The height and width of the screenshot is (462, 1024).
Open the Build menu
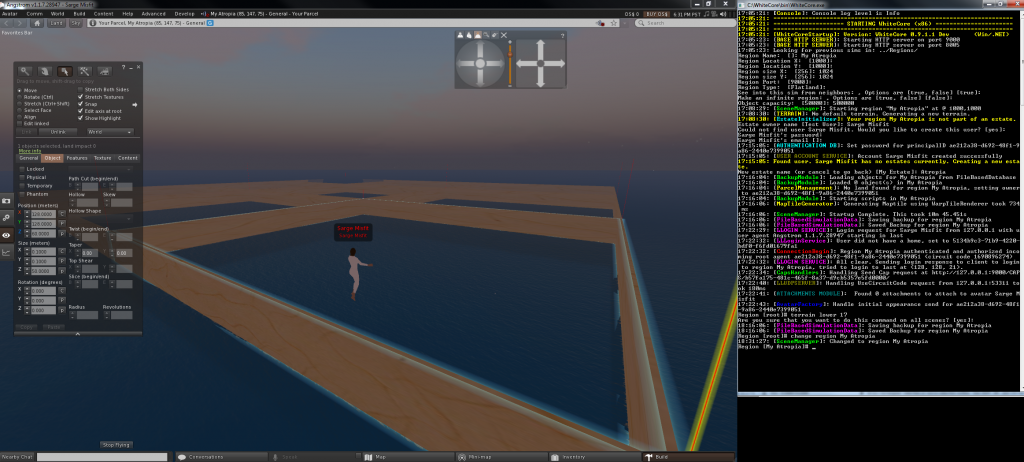tap(79, 14)
